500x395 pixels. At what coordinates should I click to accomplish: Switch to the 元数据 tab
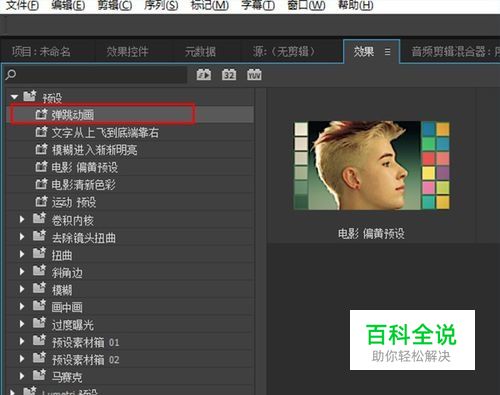[x=200, y=52]
